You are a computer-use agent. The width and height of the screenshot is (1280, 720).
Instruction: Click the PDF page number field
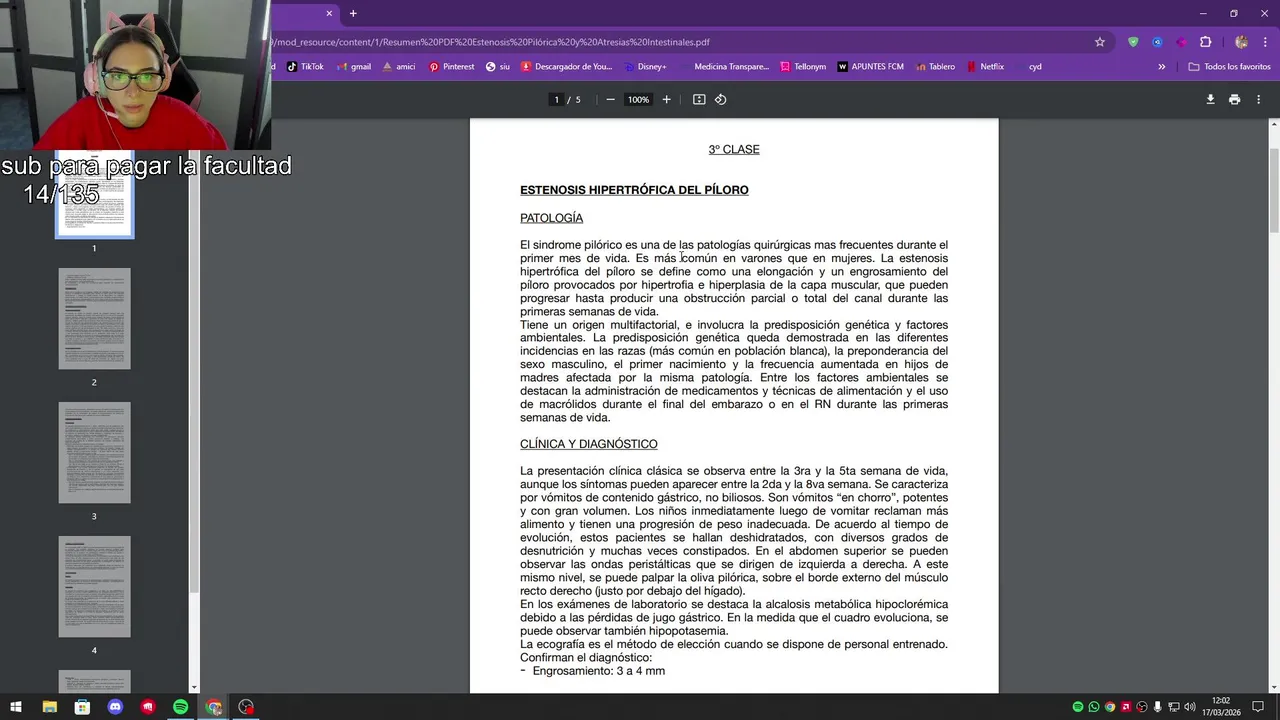pos(556,99)
